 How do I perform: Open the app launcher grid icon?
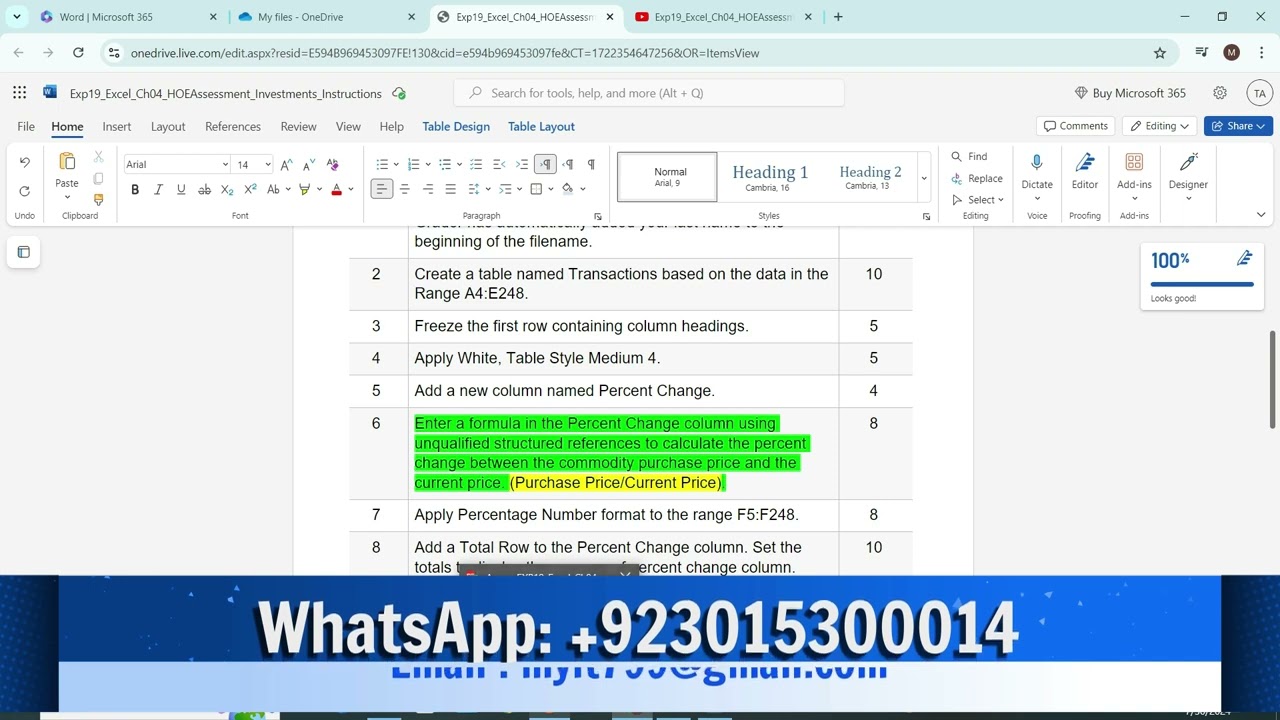click(20, 93)
